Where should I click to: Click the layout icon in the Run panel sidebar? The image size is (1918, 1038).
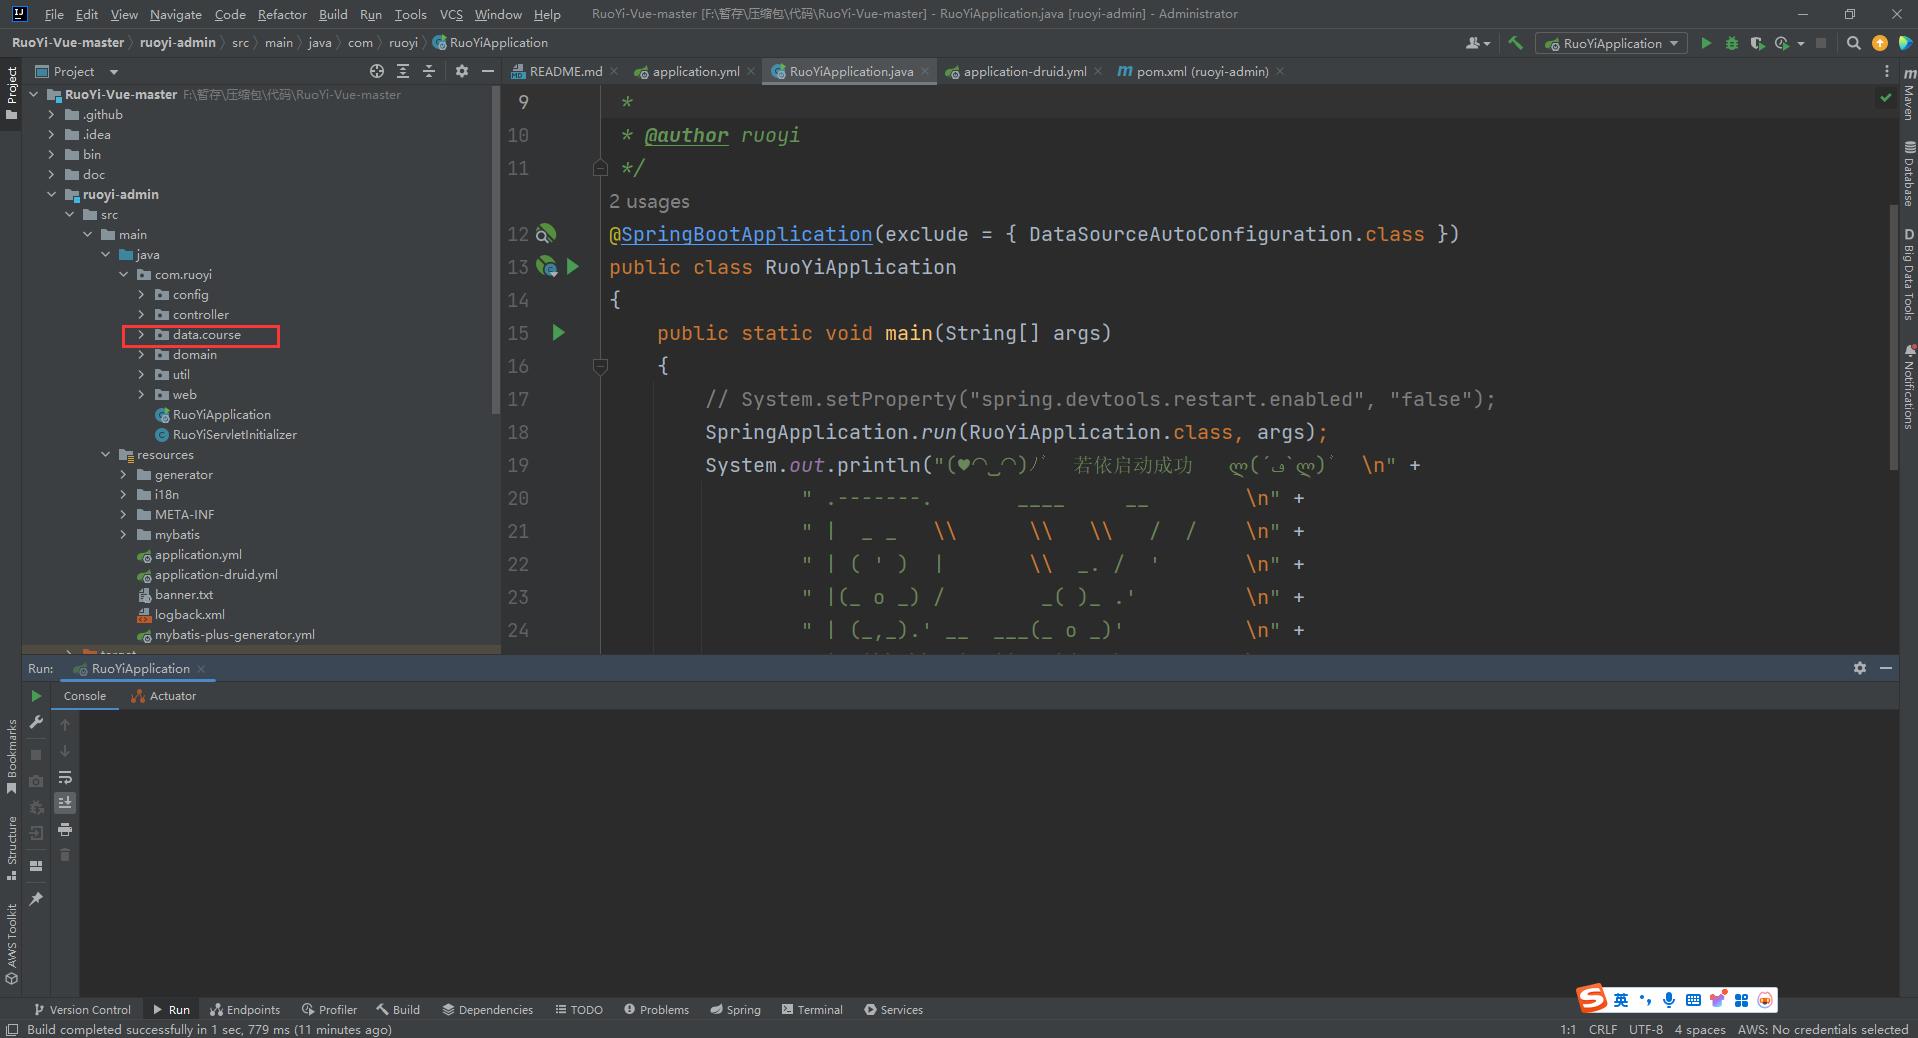pyautogui.click(x=36, y=866)
